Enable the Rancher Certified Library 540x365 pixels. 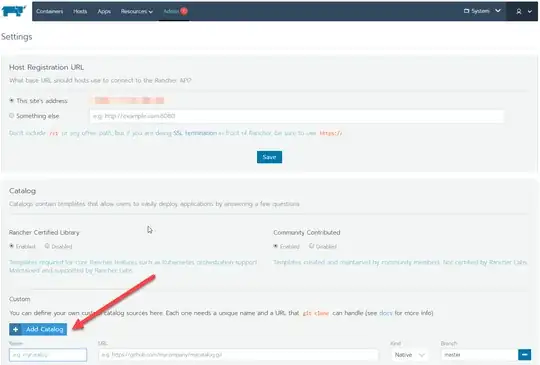11,246
